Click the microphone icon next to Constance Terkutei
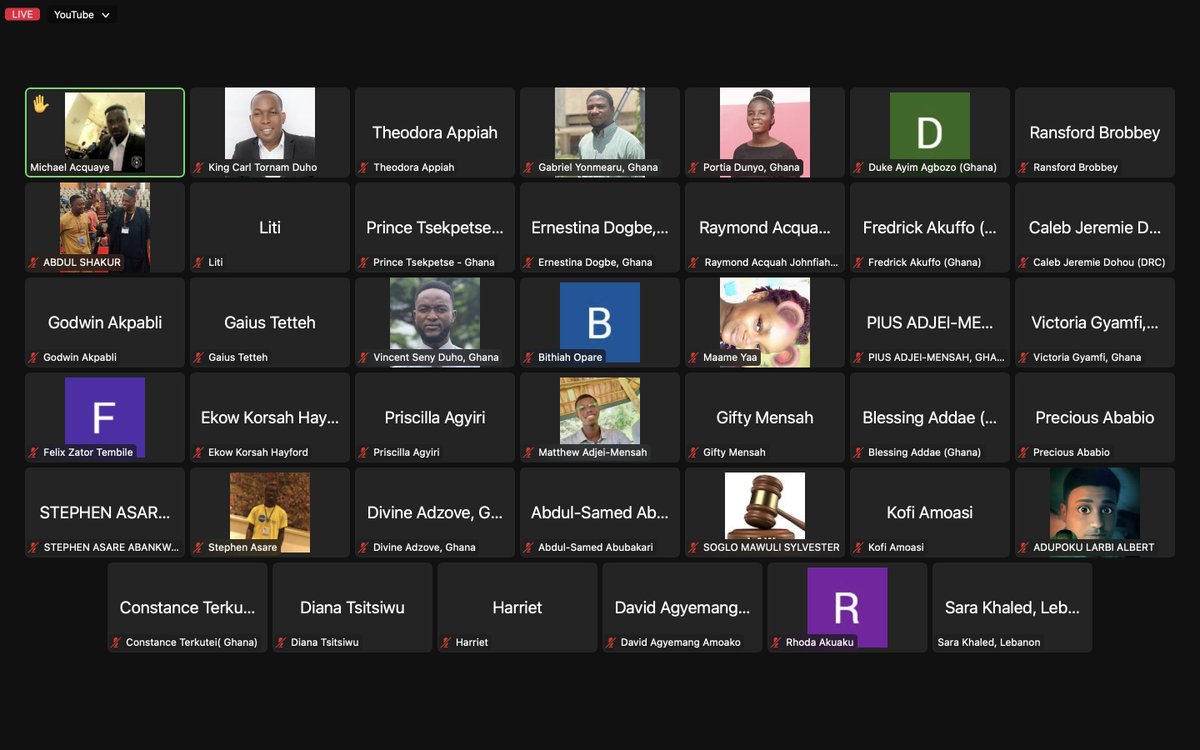Screen dimensions: 1200x750 click(114, 641)
